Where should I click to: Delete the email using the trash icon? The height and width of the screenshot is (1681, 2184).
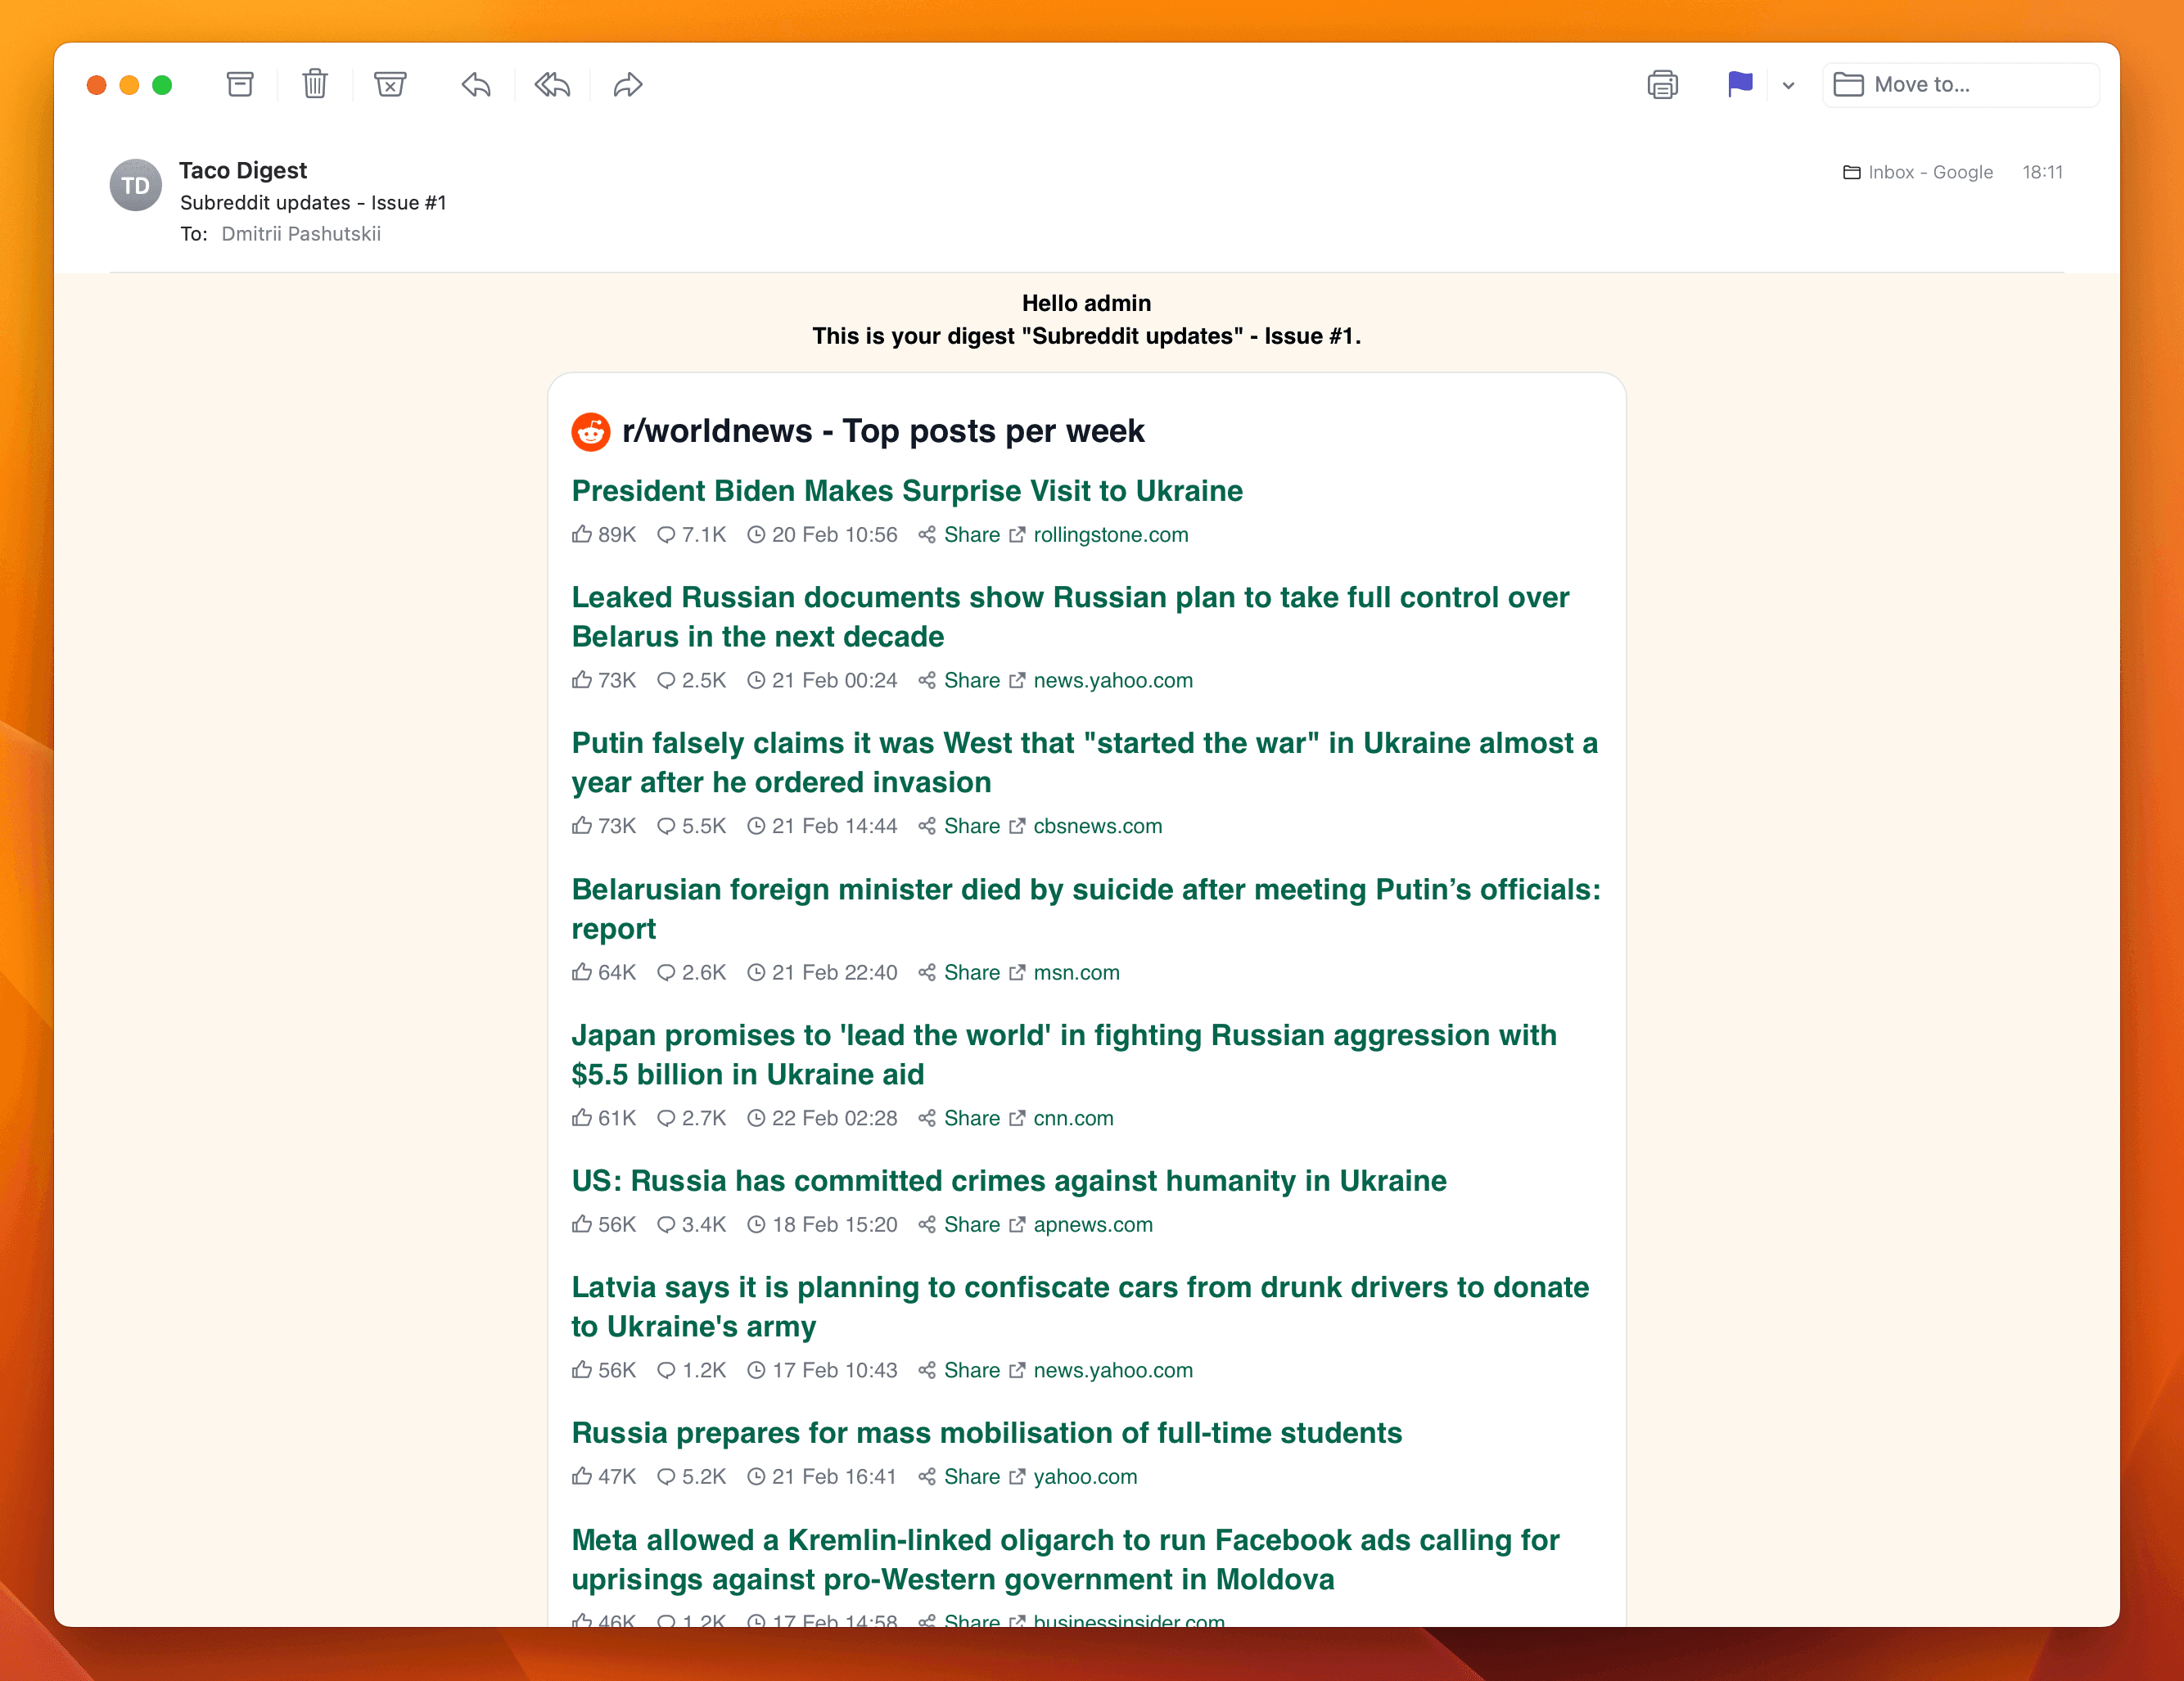pyautogui.click(x=315, y=84)
